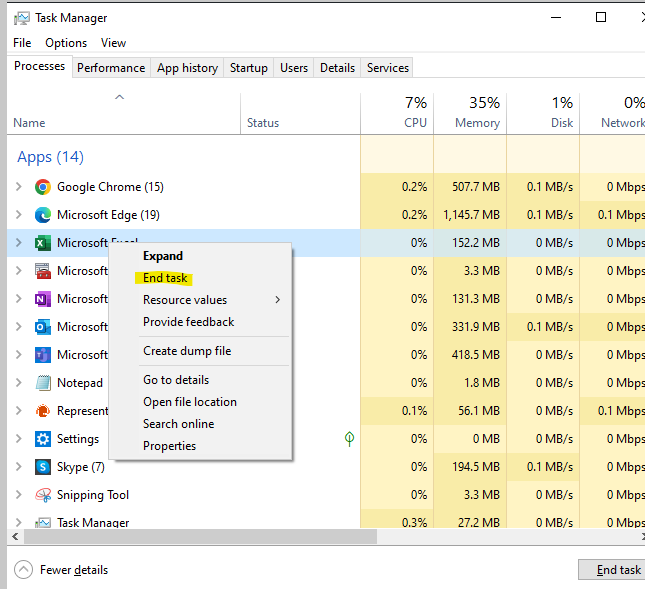Expand the Microsoft Edge process group
This screenshot has width=645, height=589.
[19, 215]
